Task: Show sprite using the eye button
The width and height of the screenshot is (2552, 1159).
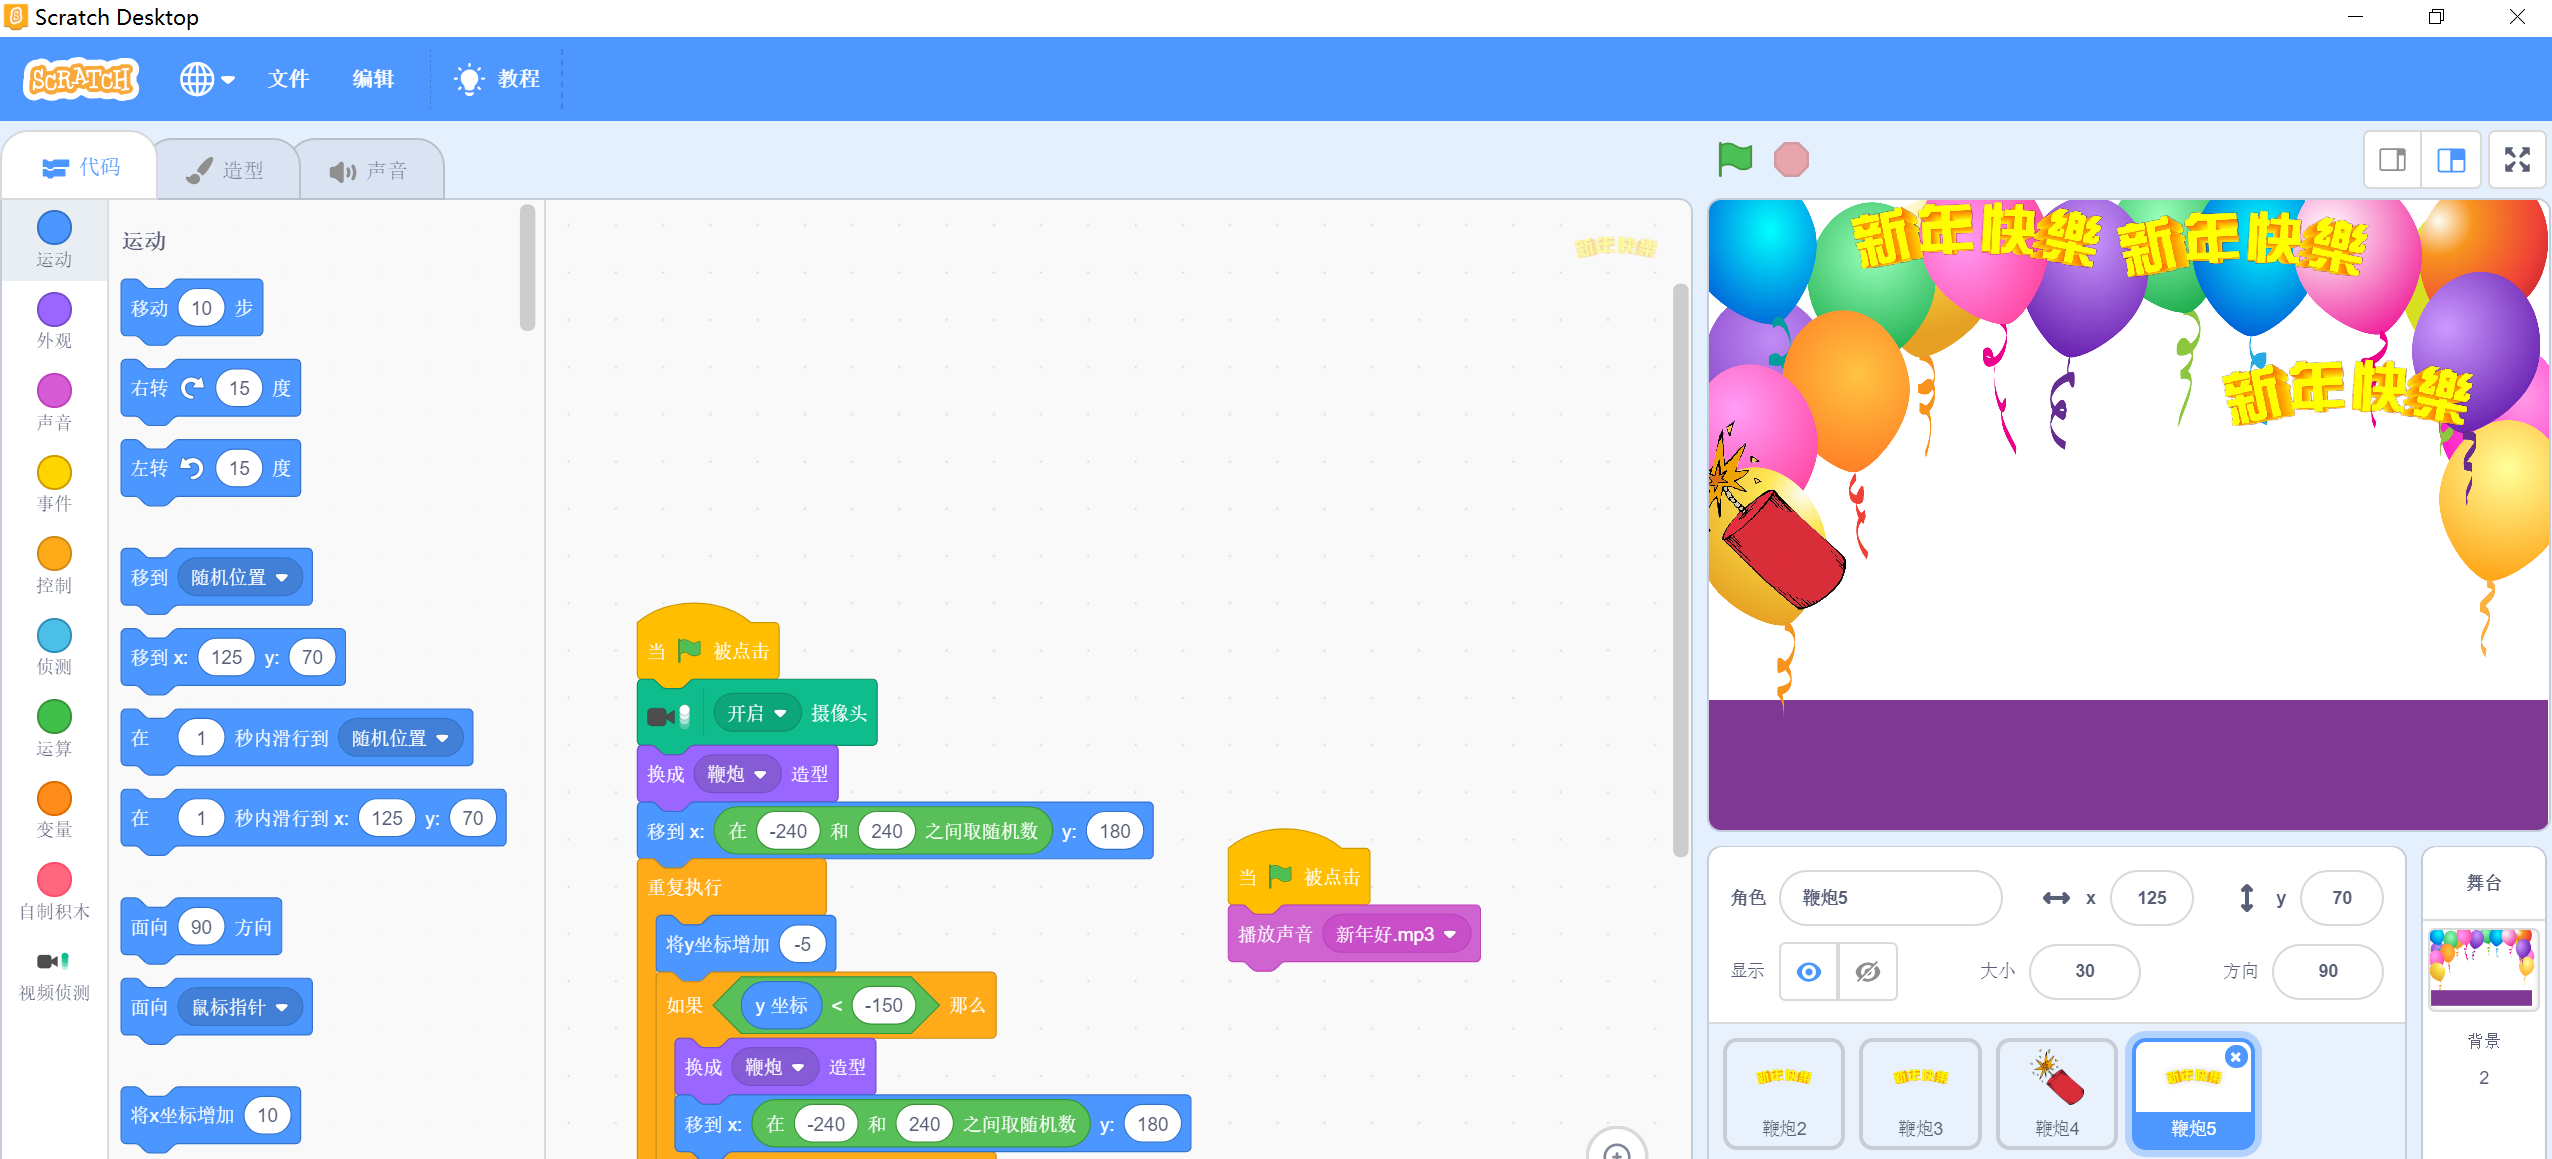Action: point(1808,971)
